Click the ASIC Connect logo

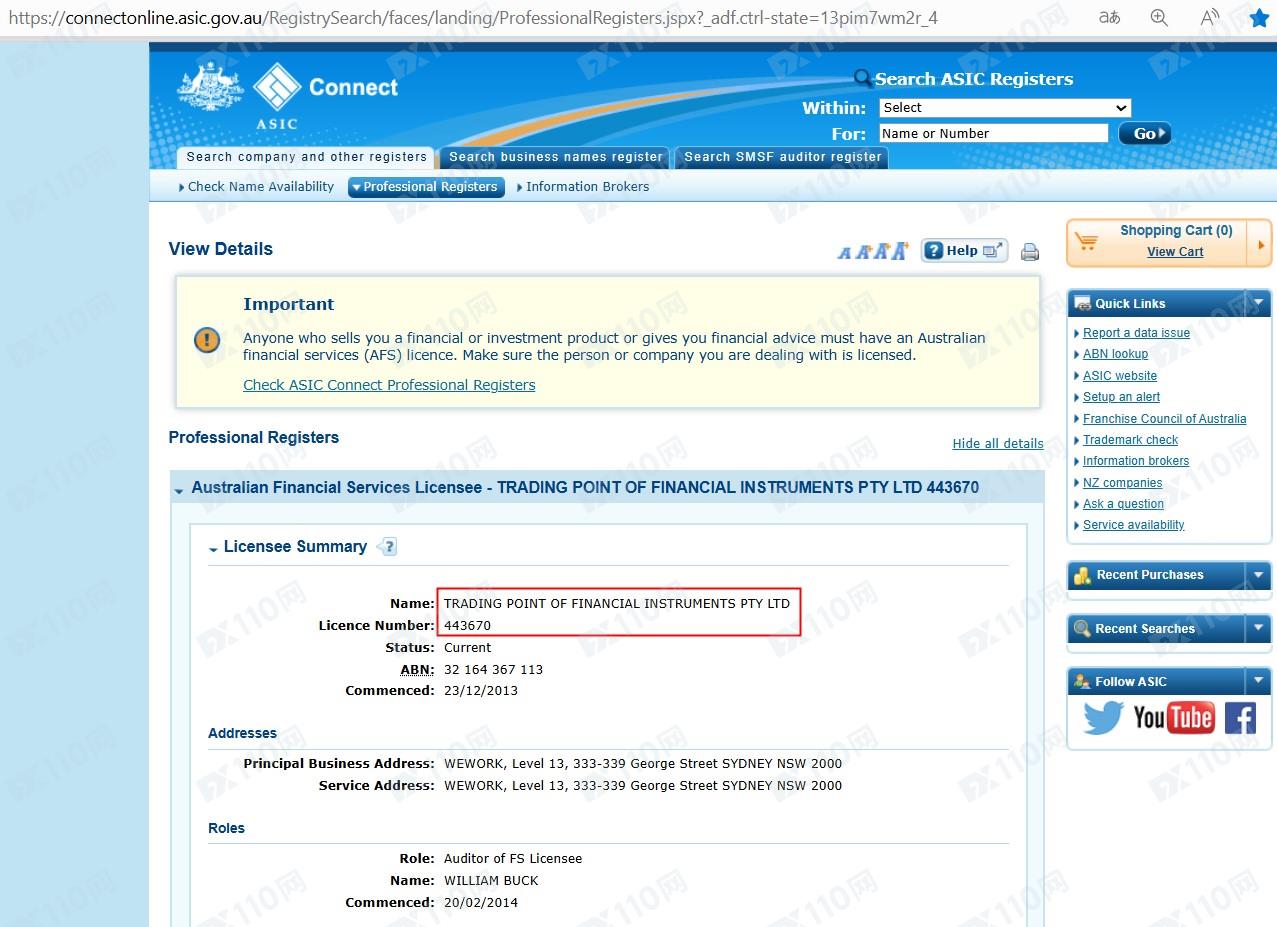288,95
